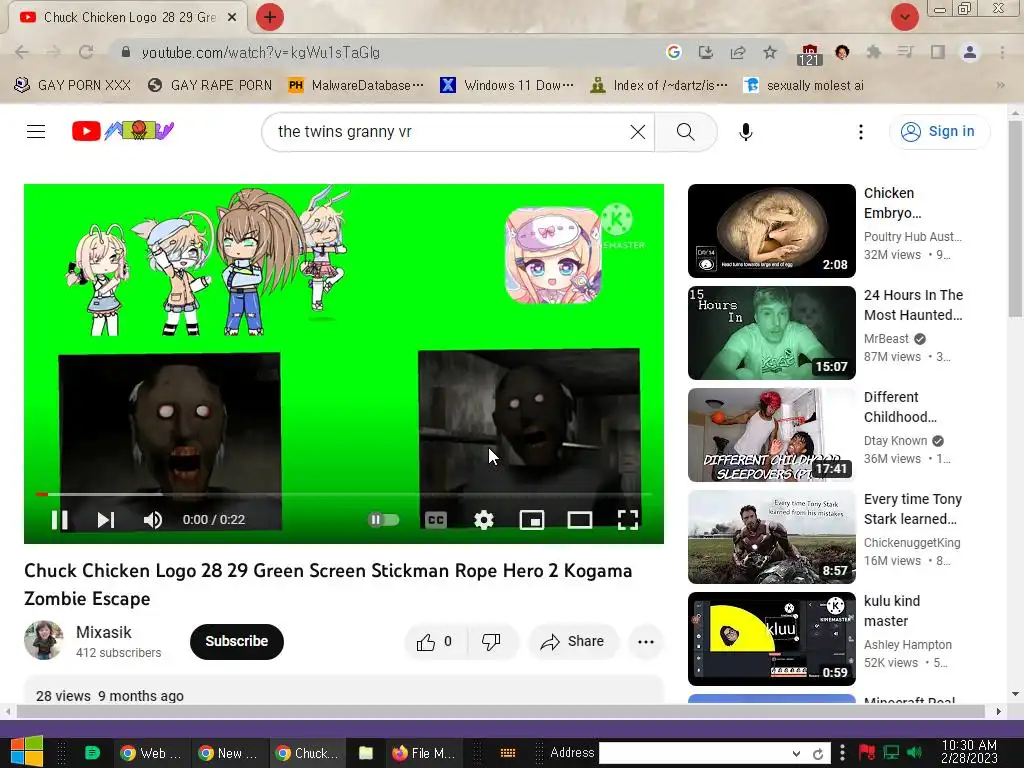The image size is (1024, 768).
Task: Seek on the video progress bar
Action: click(x=344, y=494)
